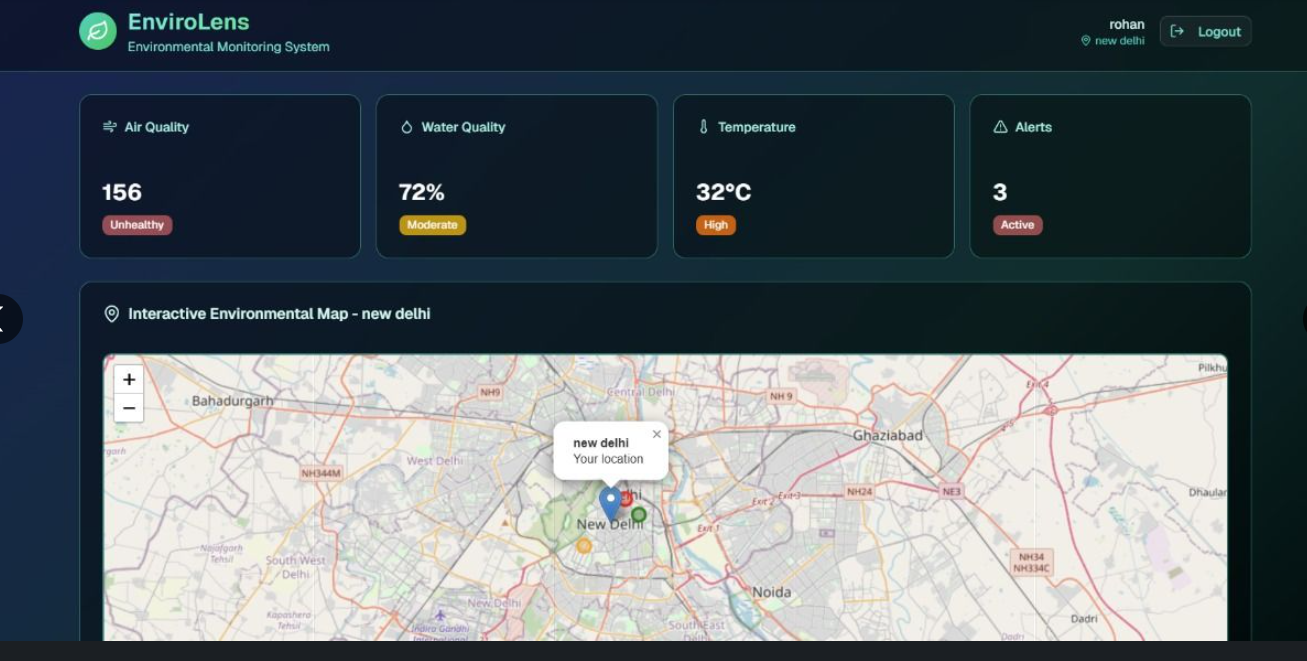Click the rohan username in header
Viewport: 1307px width, 661px height.
[1126, 24]
